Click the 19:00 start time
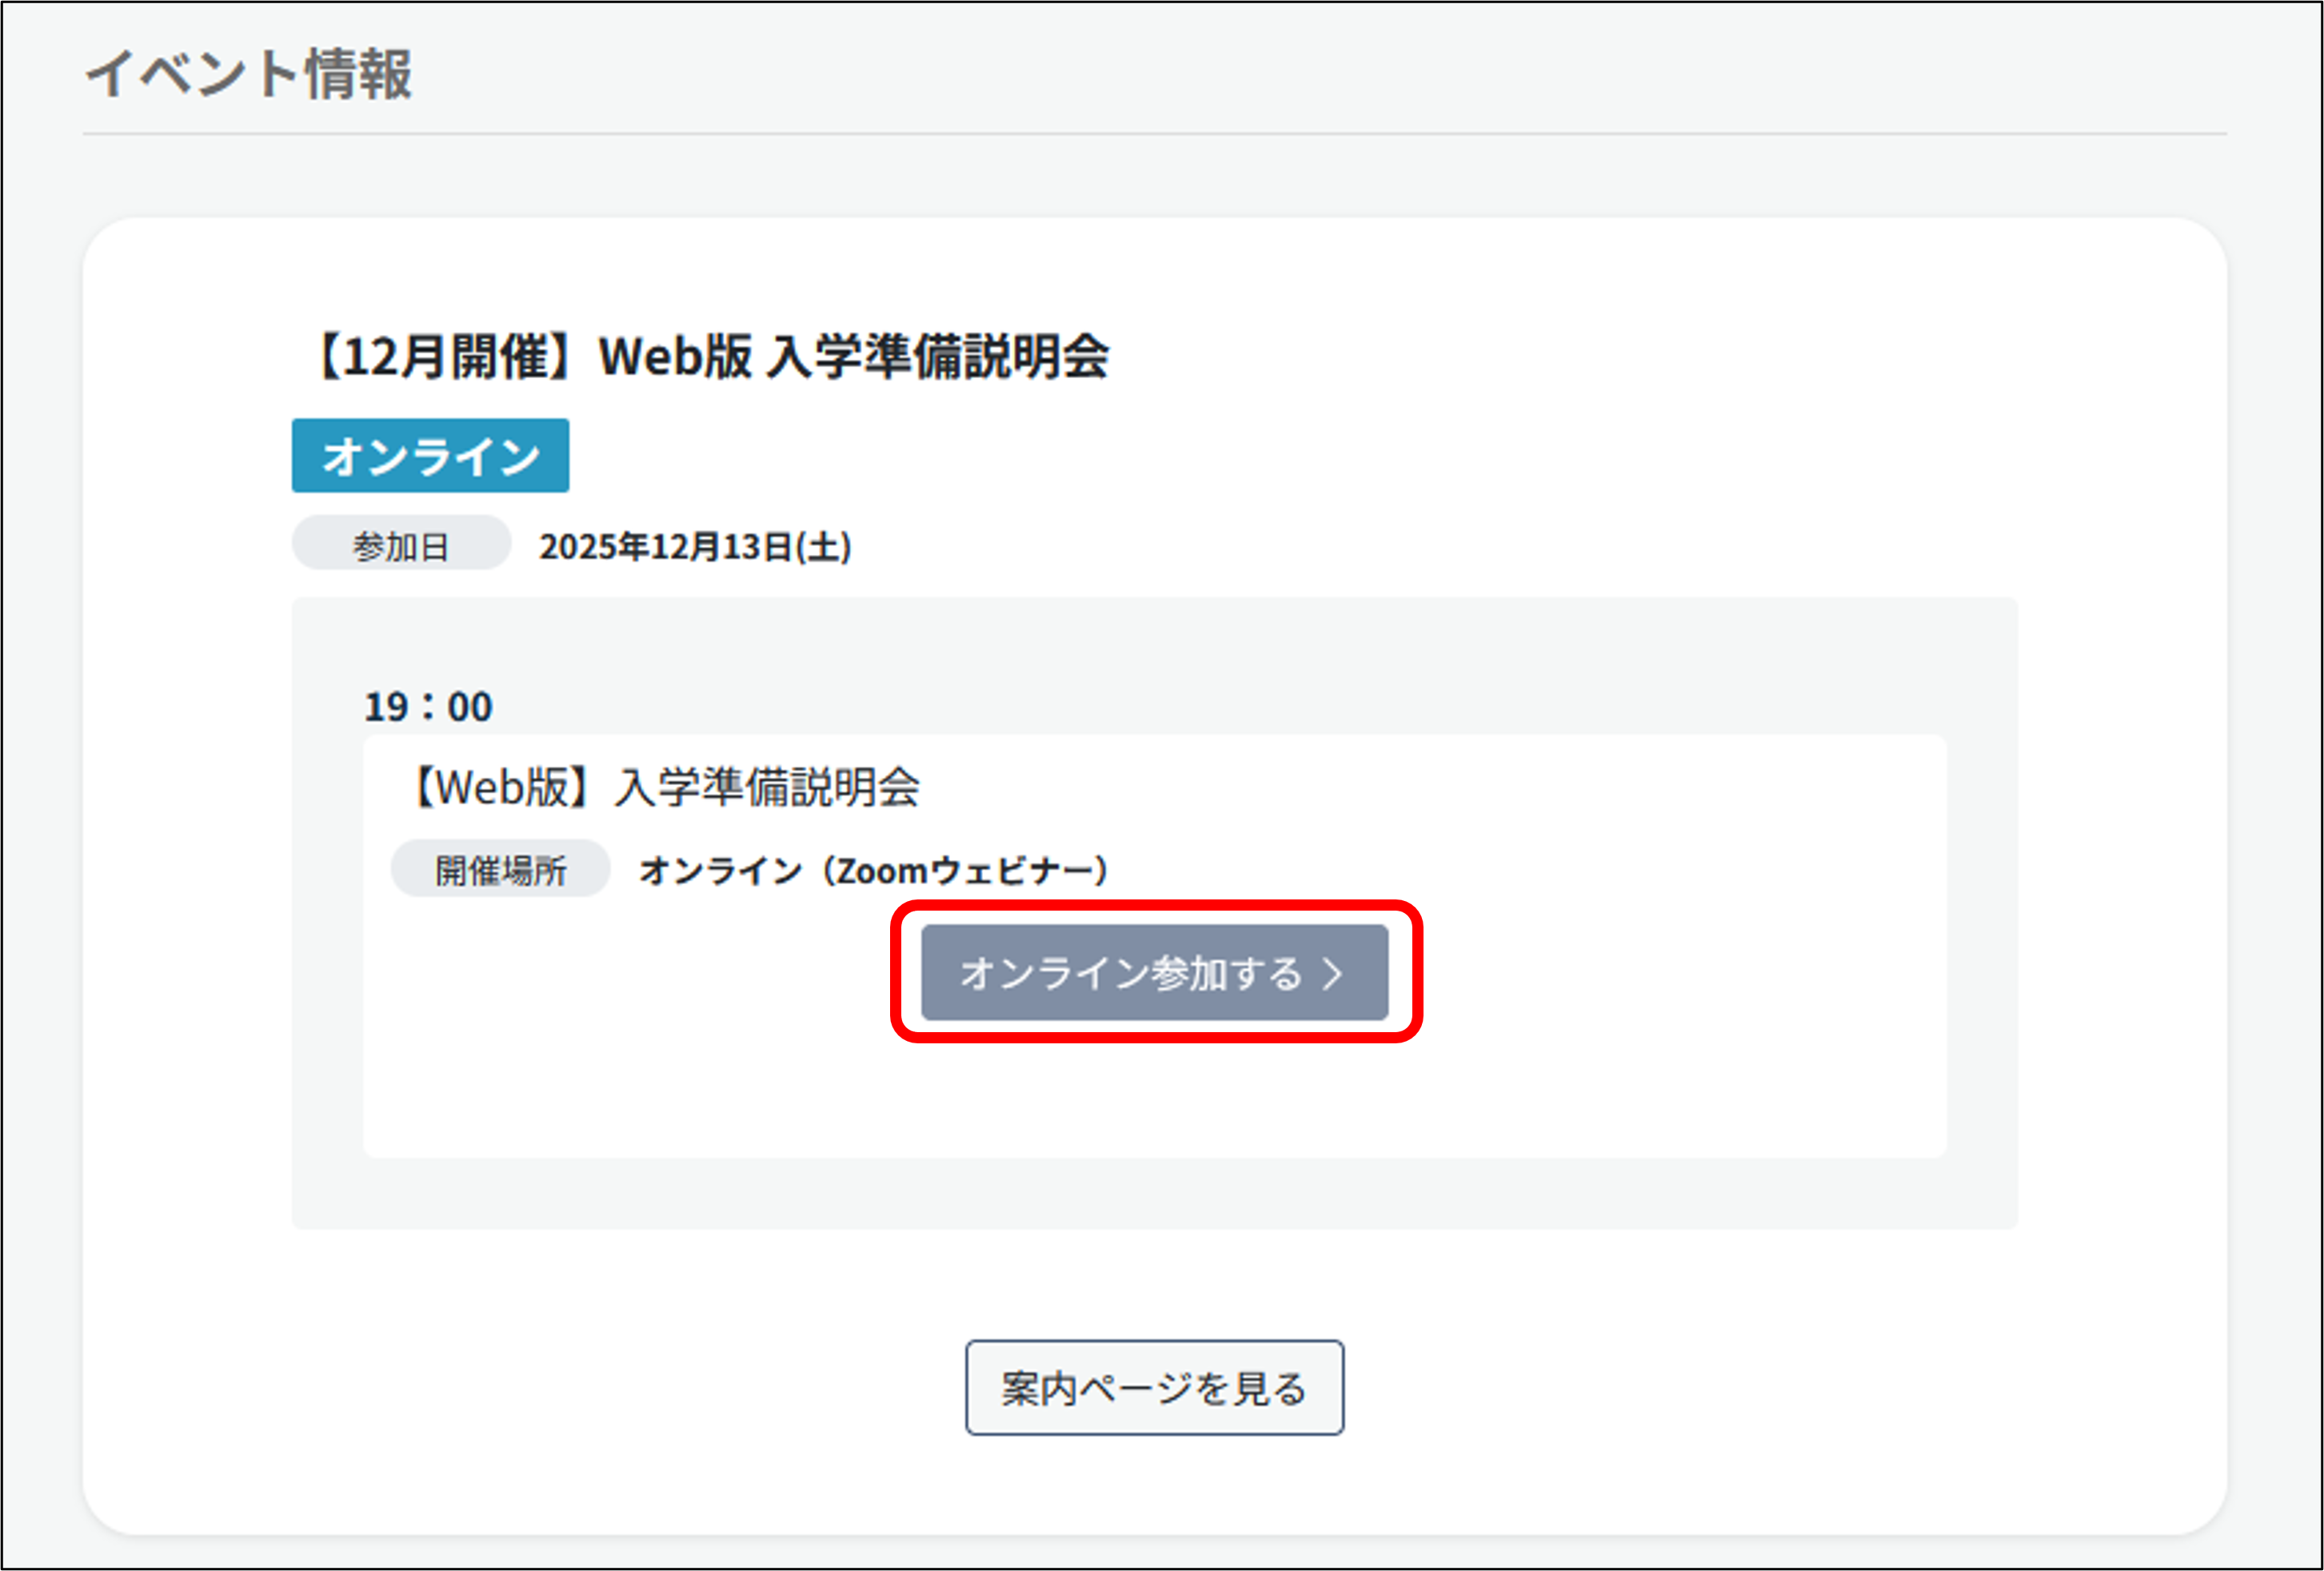This screenshot has height=1571, width=2324. (428, 707)
